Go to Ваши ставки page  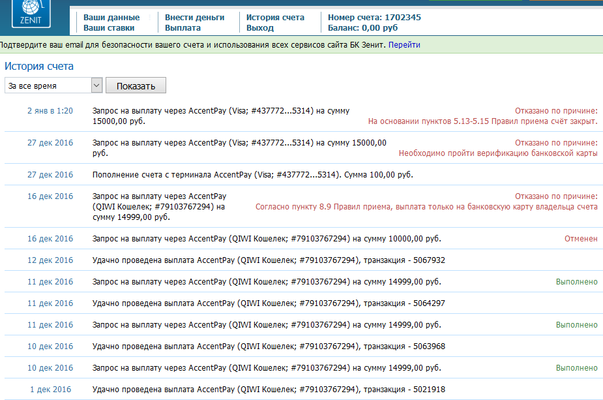112,29
